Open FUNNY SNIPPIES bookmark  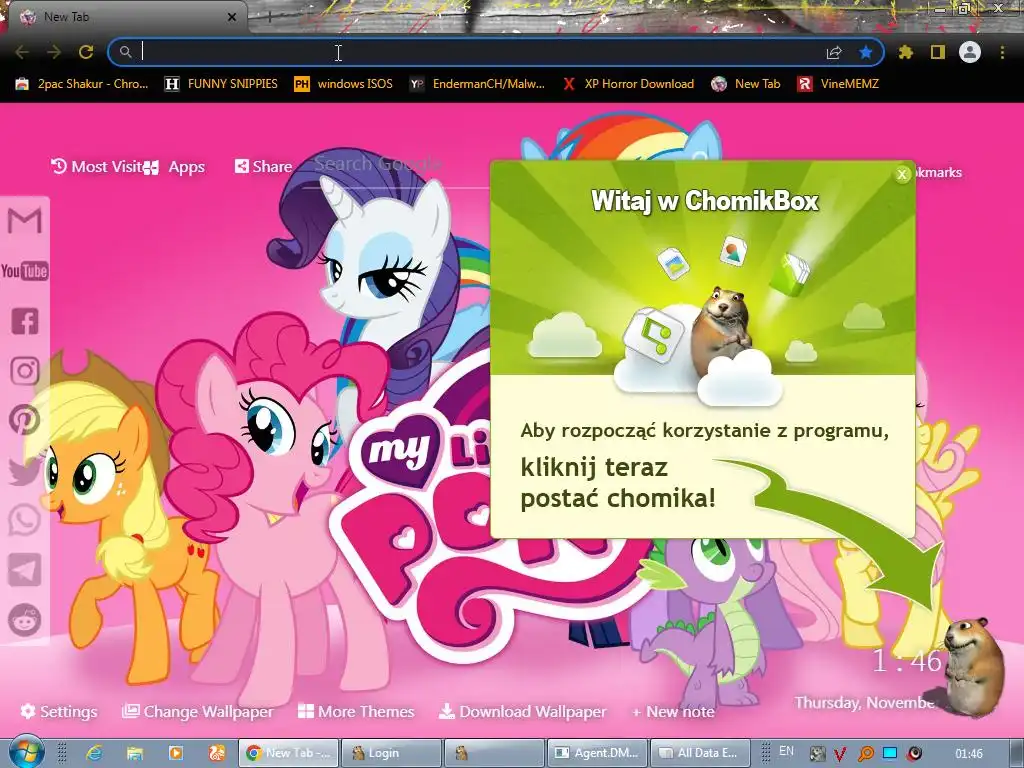(x=221, y=84)
